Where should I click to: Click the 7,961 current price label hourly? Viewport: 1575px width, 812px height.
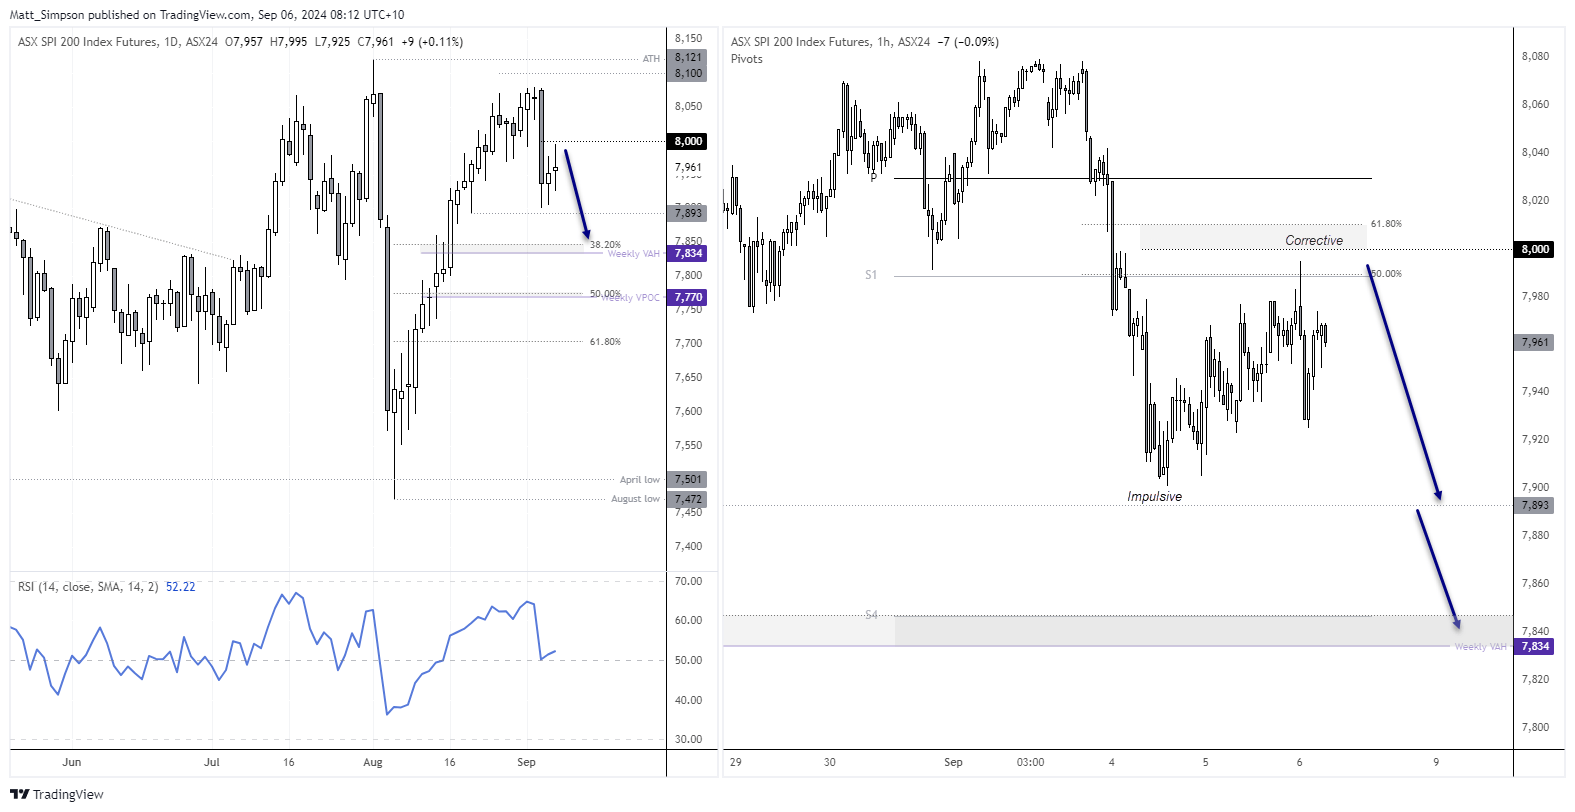1535,342
